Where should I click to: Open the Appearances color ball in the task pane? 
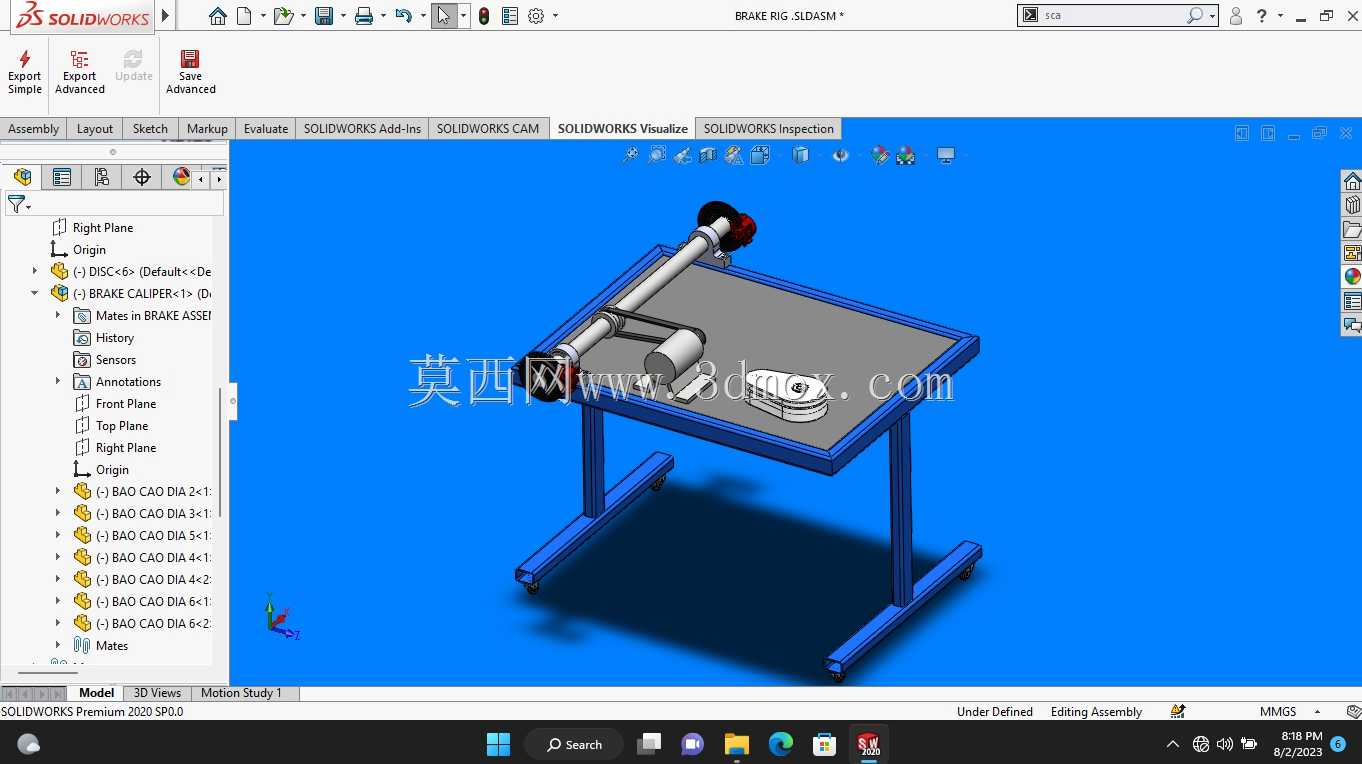(1352, 277)
